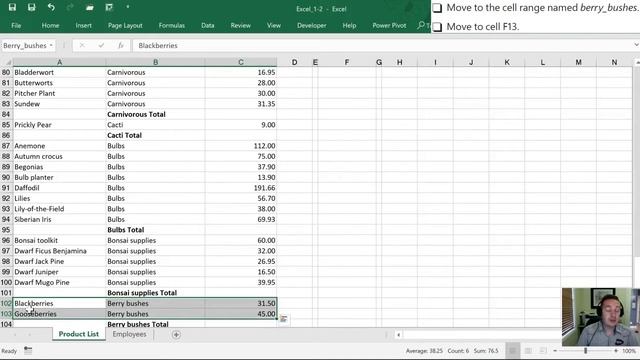
Task: Select column A header
Action: coord(59,62)
